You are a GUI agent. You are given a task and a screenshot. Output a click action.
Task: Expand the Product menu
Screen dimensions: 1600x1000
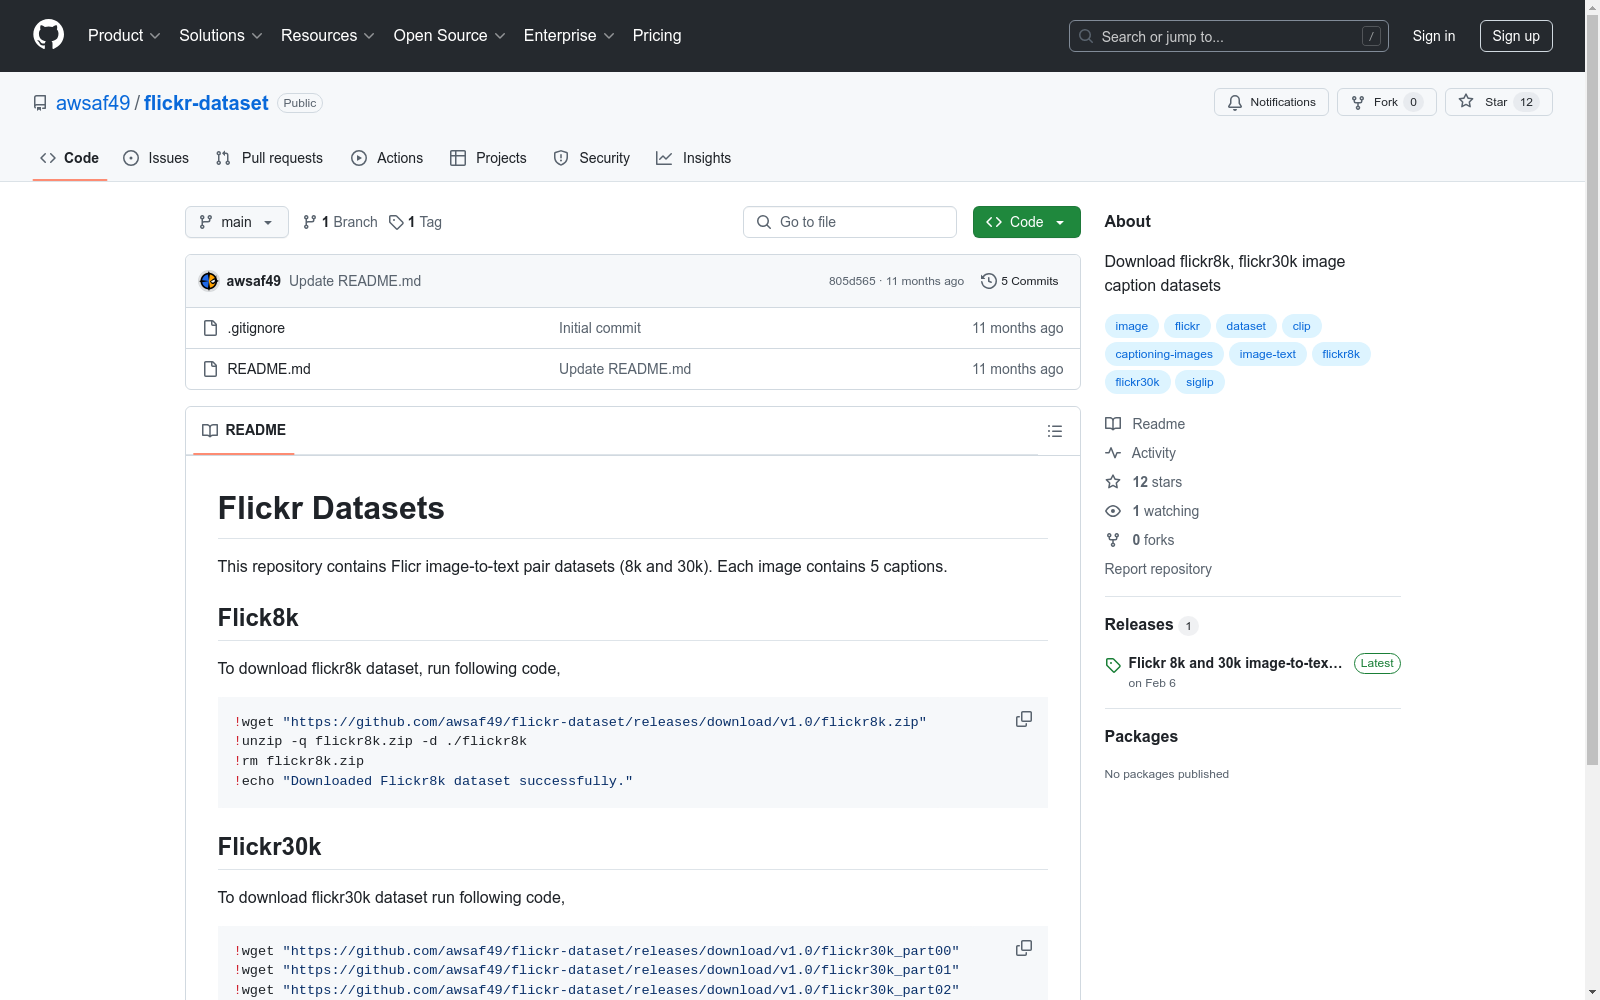click(124, 36)
